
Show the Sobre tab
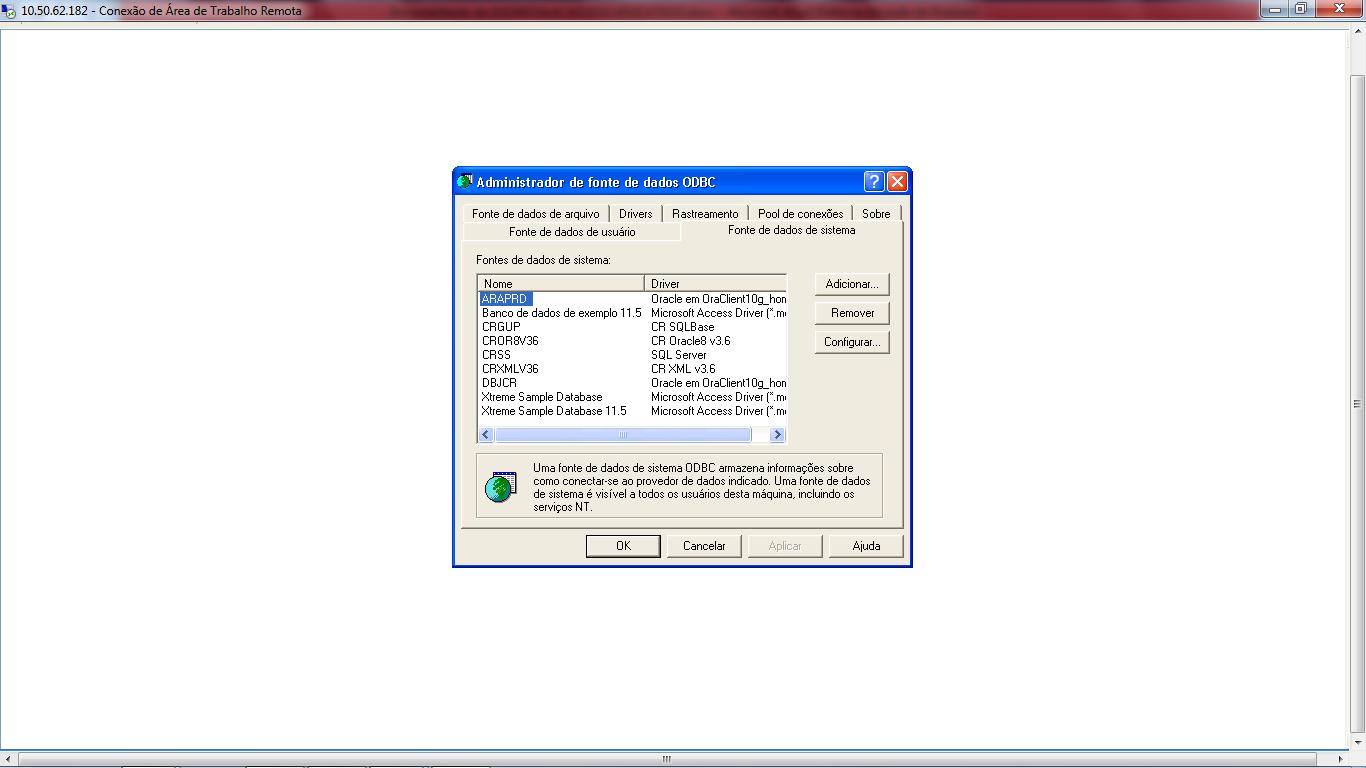pyautogui.click(x=876, y=213)
